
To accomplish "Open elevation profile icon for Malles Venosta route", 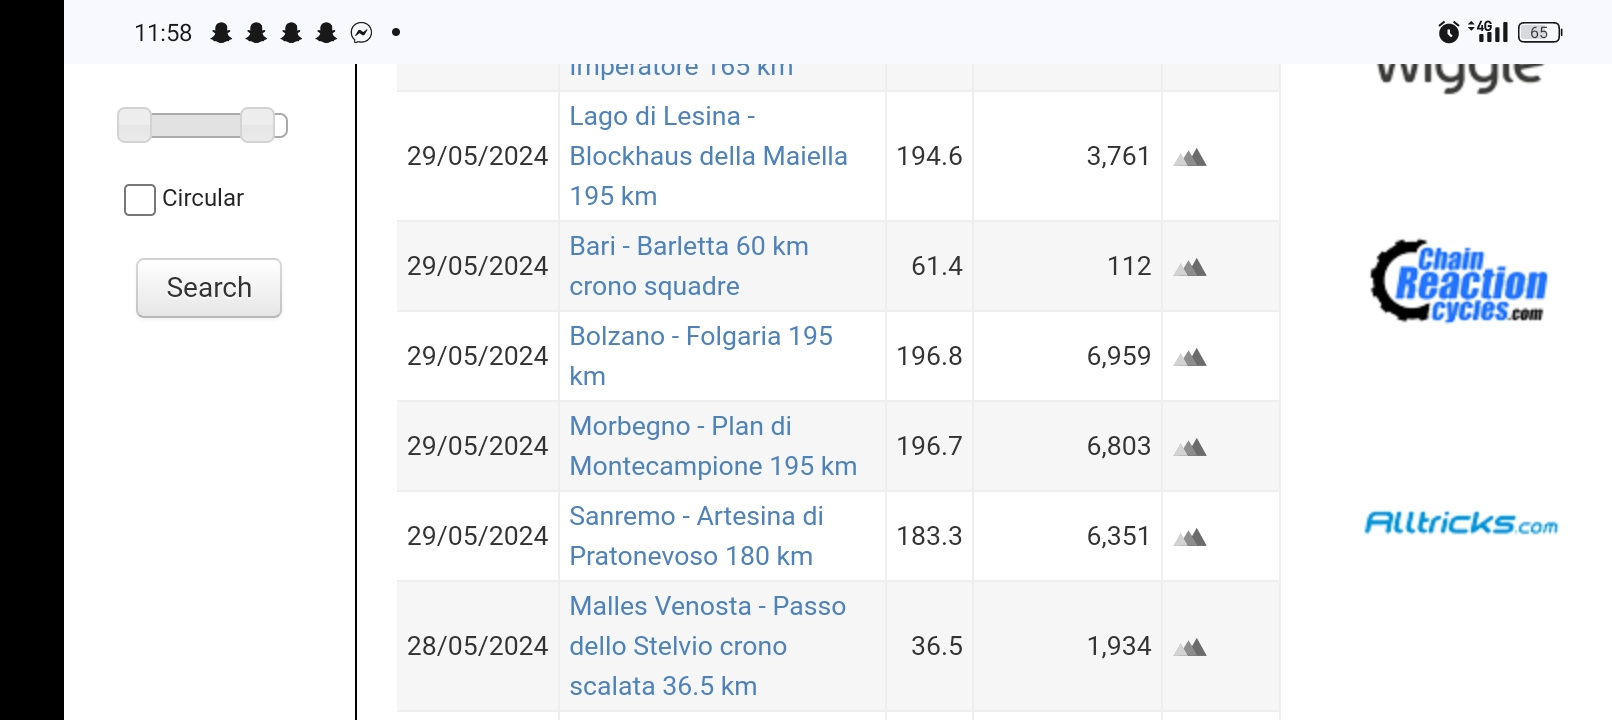I will pyautogui.click(x=1190, y=647).
